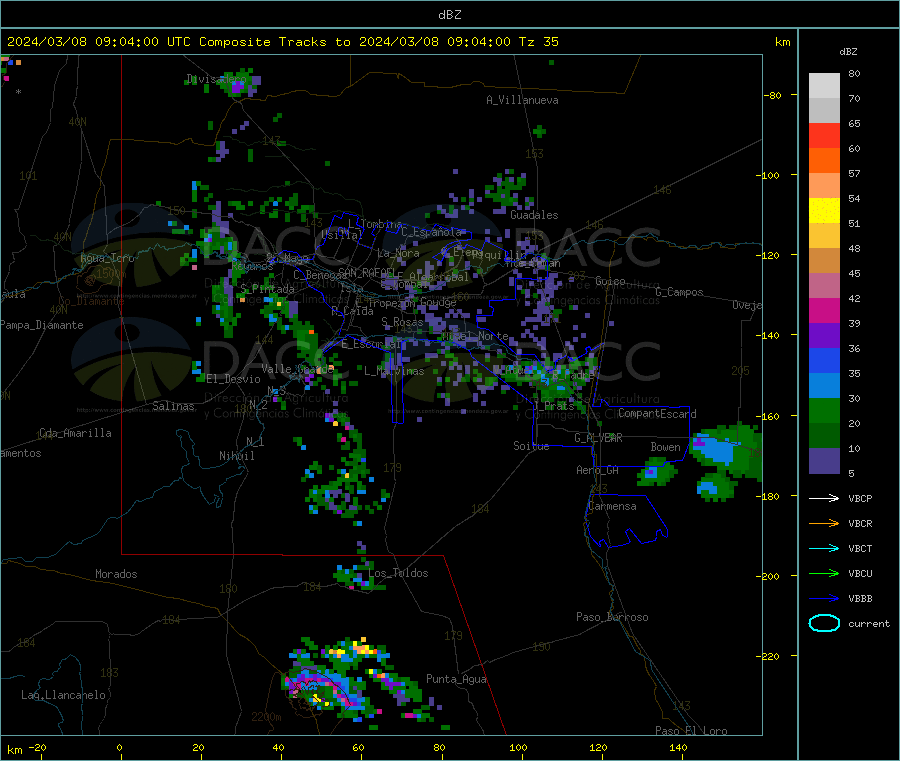Select the green 20-30 dBZ color swatch

[x=824, y=410]
